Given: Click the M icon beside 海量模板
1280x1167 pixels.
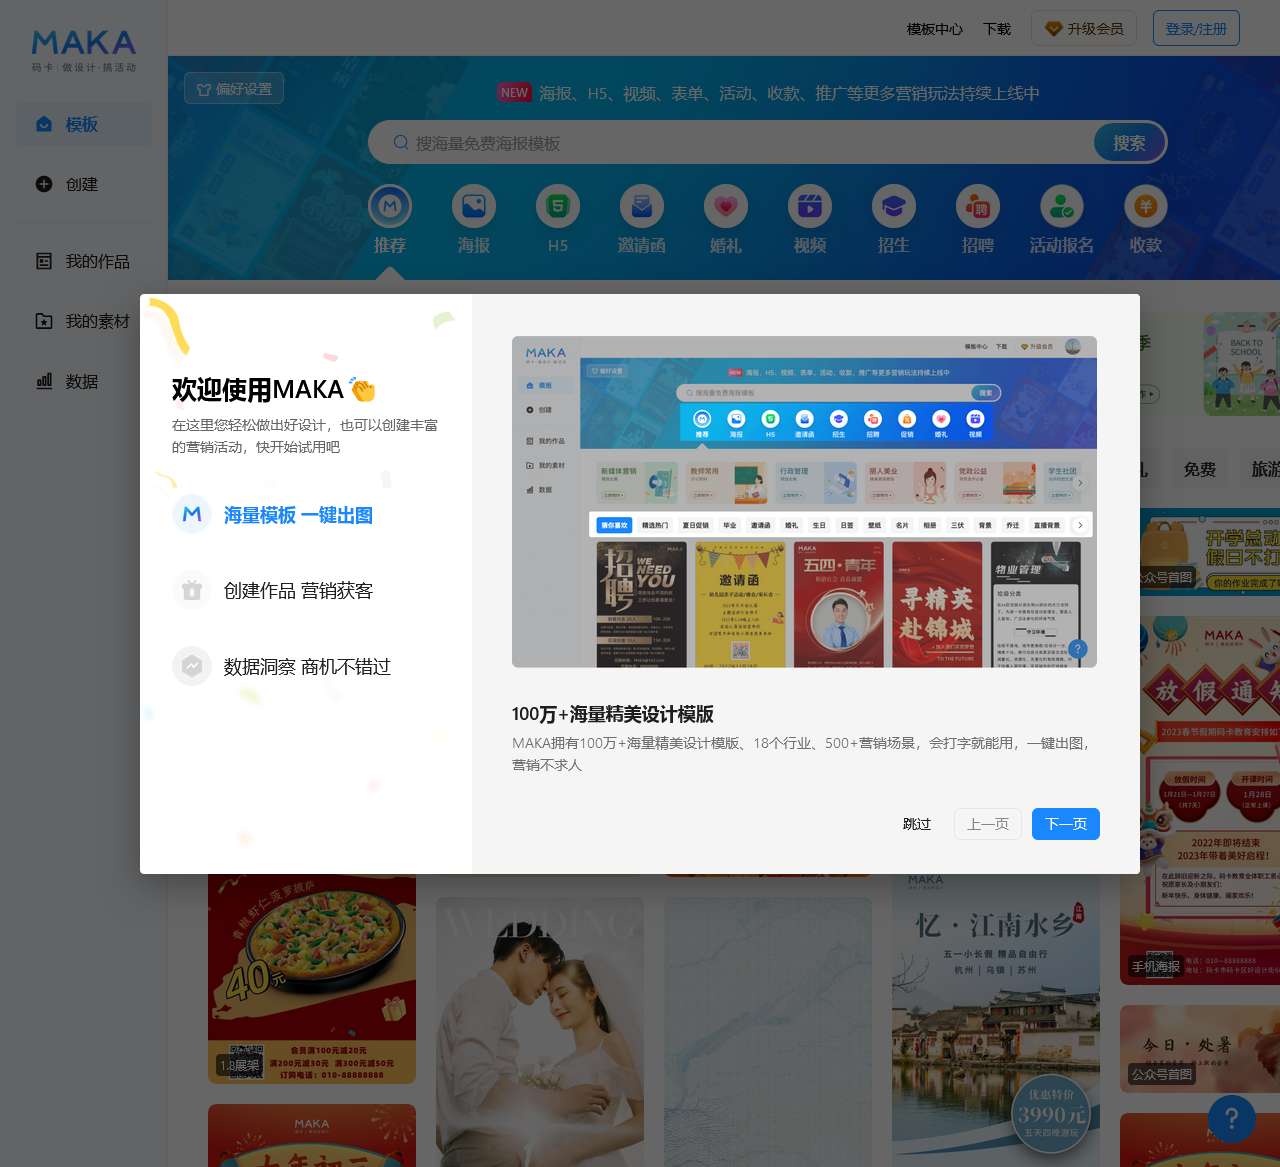Looking at the screenshot, I should point(192,514).
